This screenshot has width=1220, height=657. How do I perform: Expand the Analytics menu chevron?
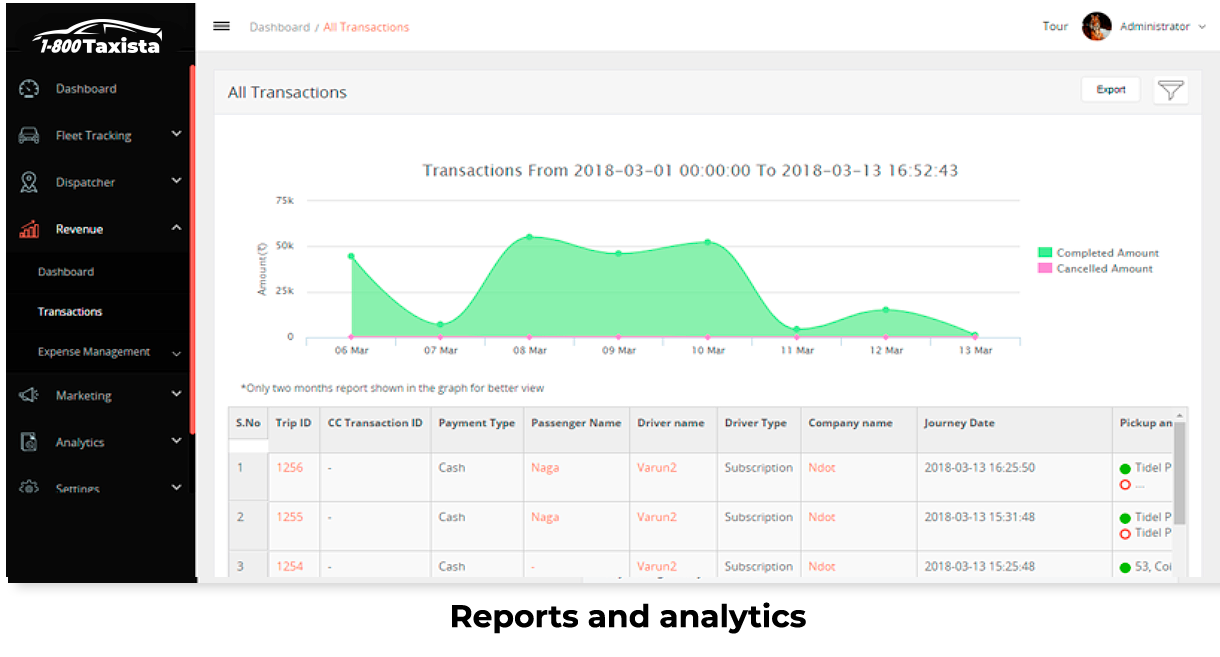pyautogui.click(x=176, y=441)
